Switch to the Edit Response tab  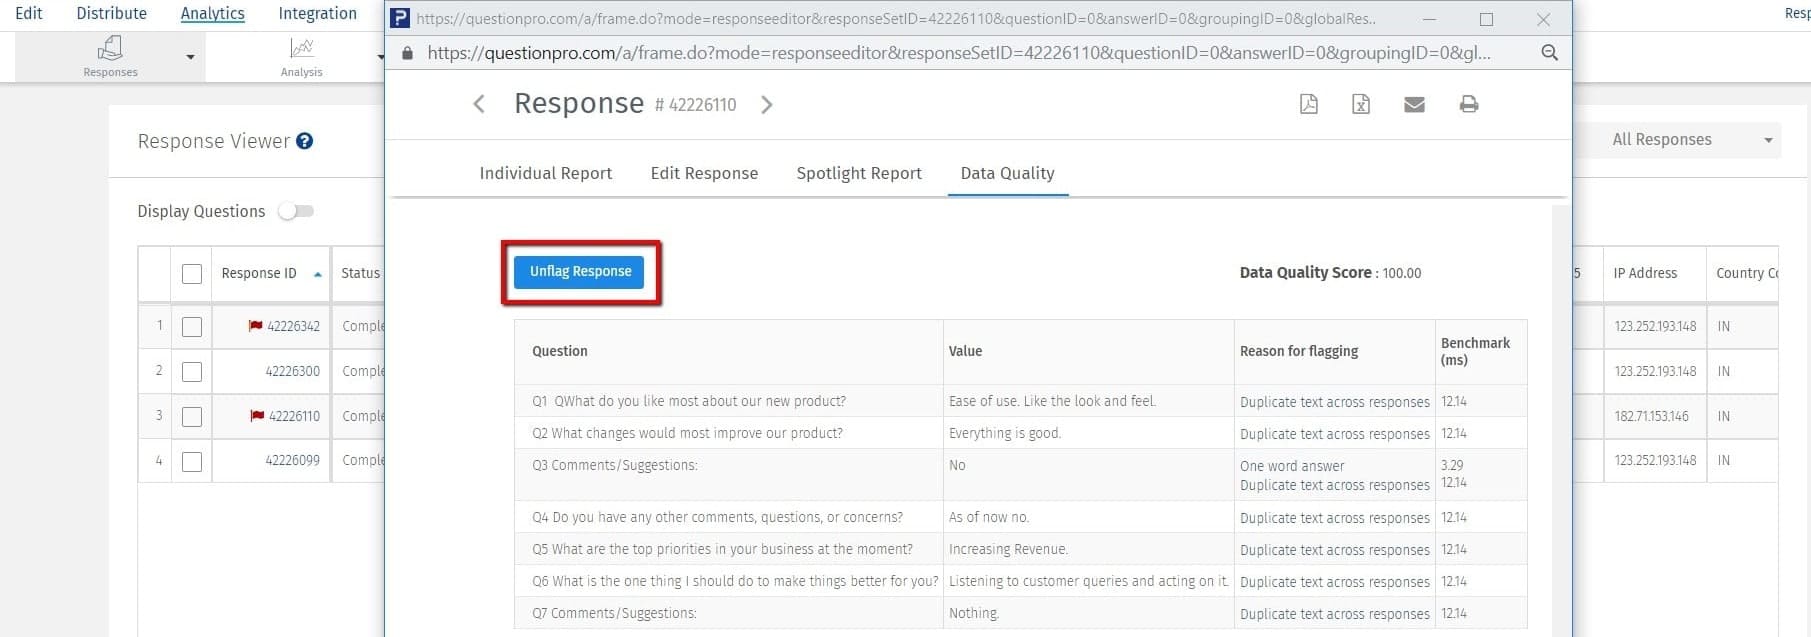click(x=704, y=173)
